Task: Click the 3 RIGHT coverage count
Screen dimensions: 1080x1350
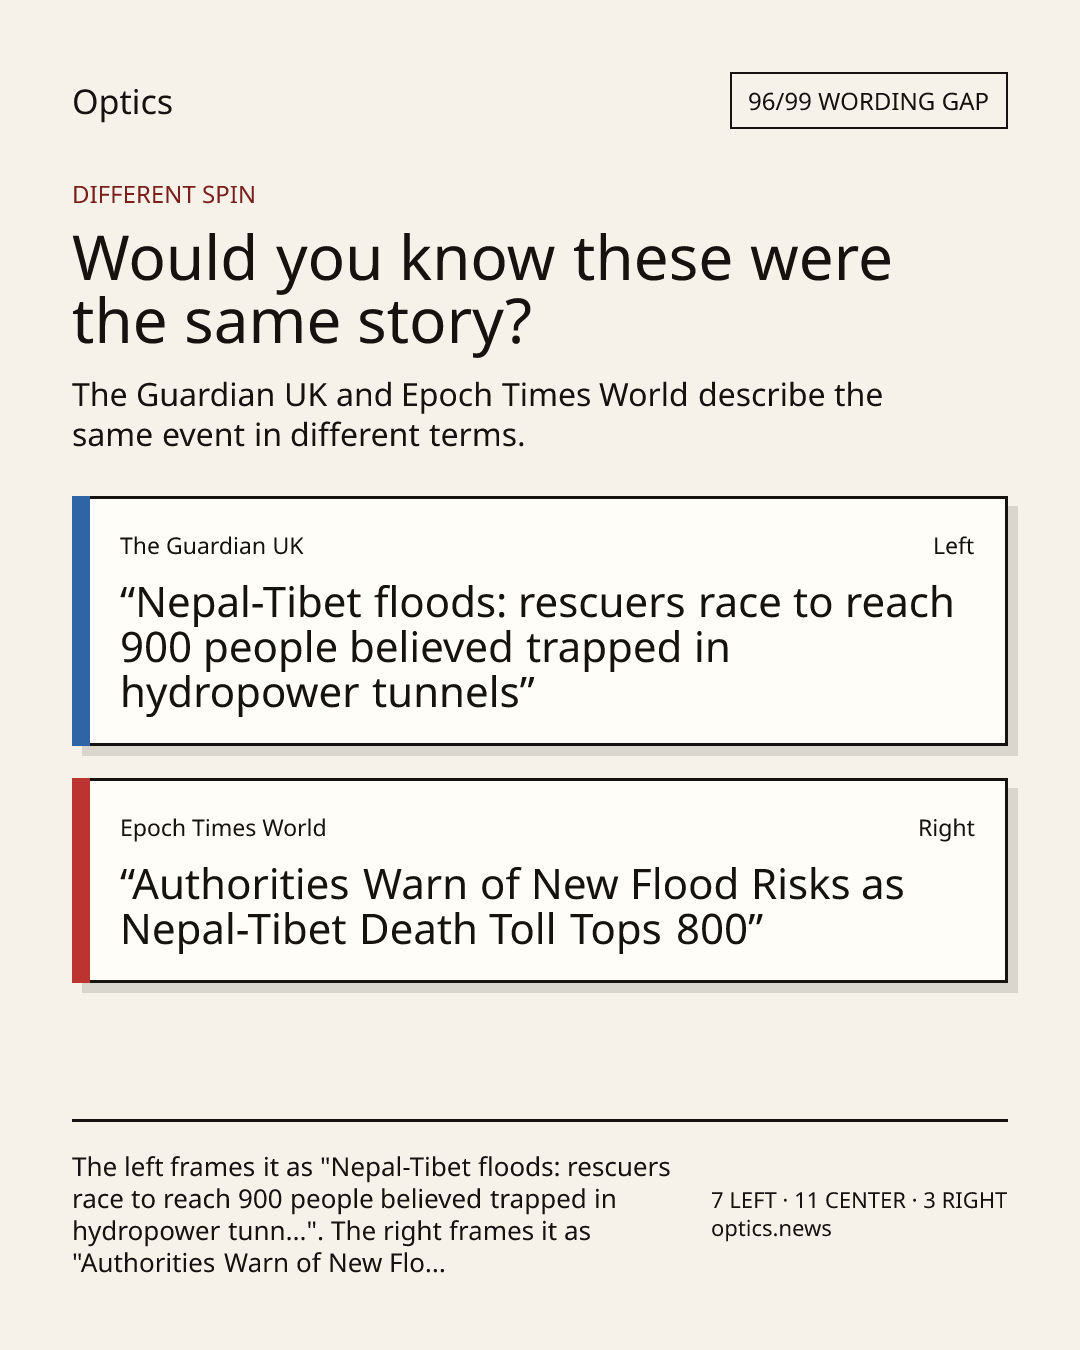Action: coord(965,1200)
